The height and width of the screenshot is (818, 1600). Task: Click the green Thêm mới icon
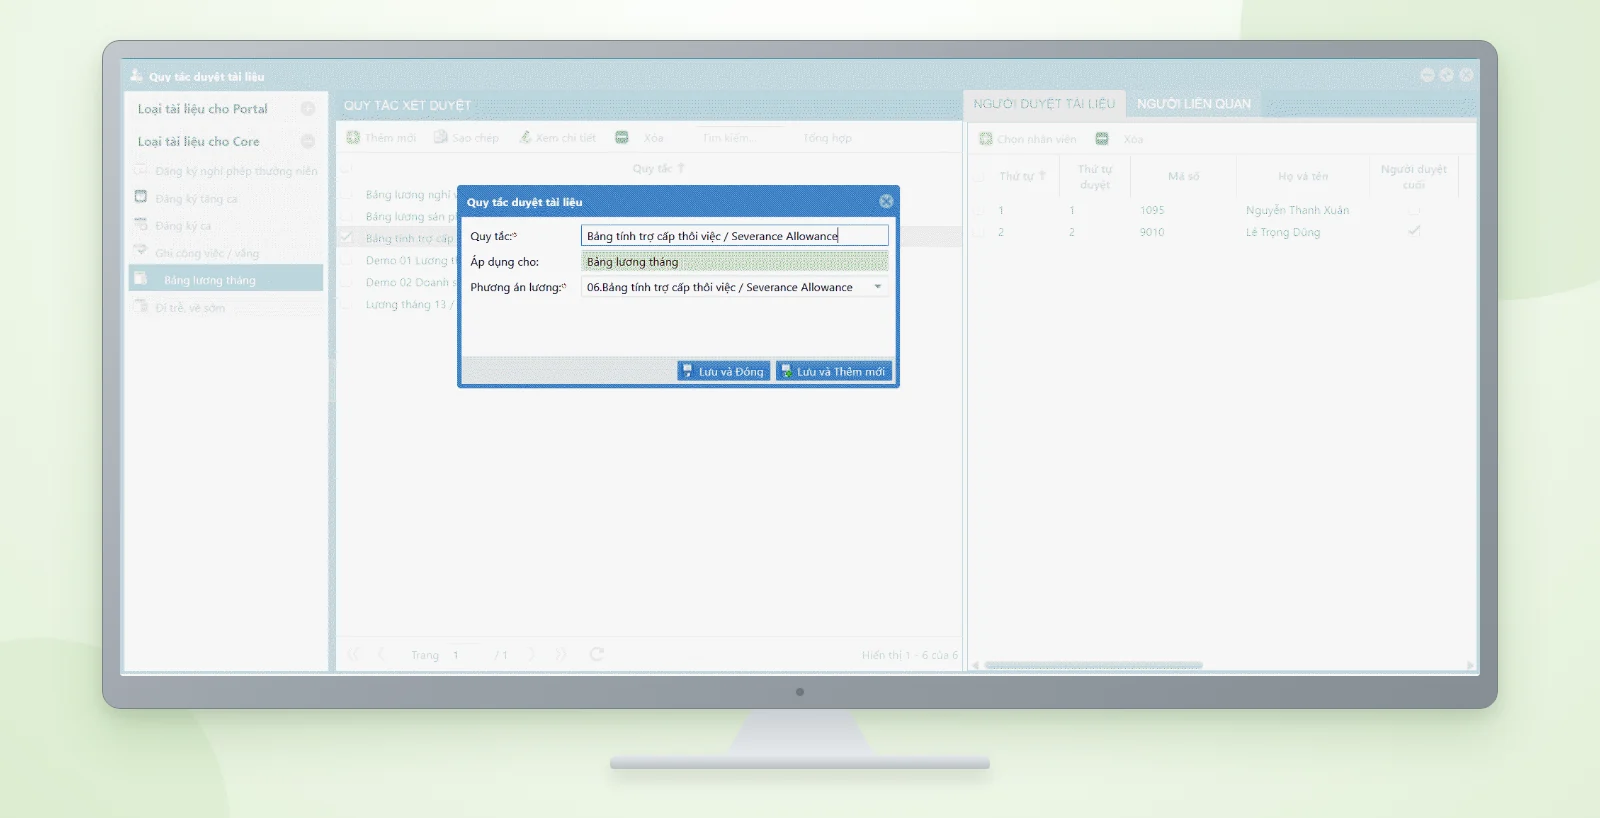pyautogui.click(x=353, y=137)
